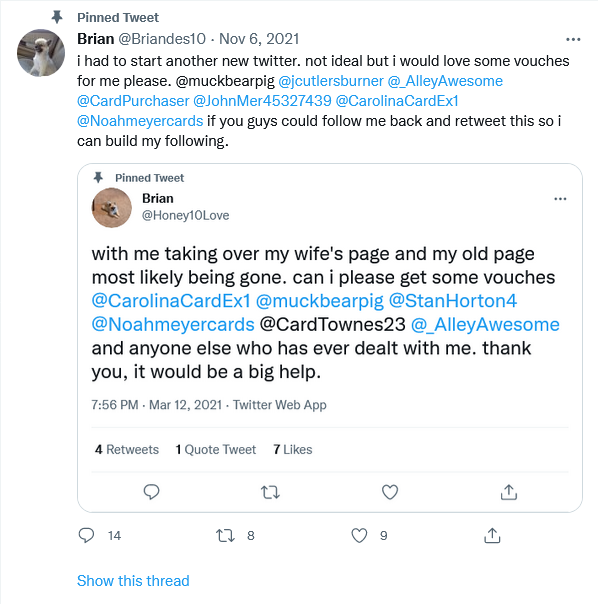Click share icon inside quoted tweet
598x604 pixels.
[x=509, y=492]
